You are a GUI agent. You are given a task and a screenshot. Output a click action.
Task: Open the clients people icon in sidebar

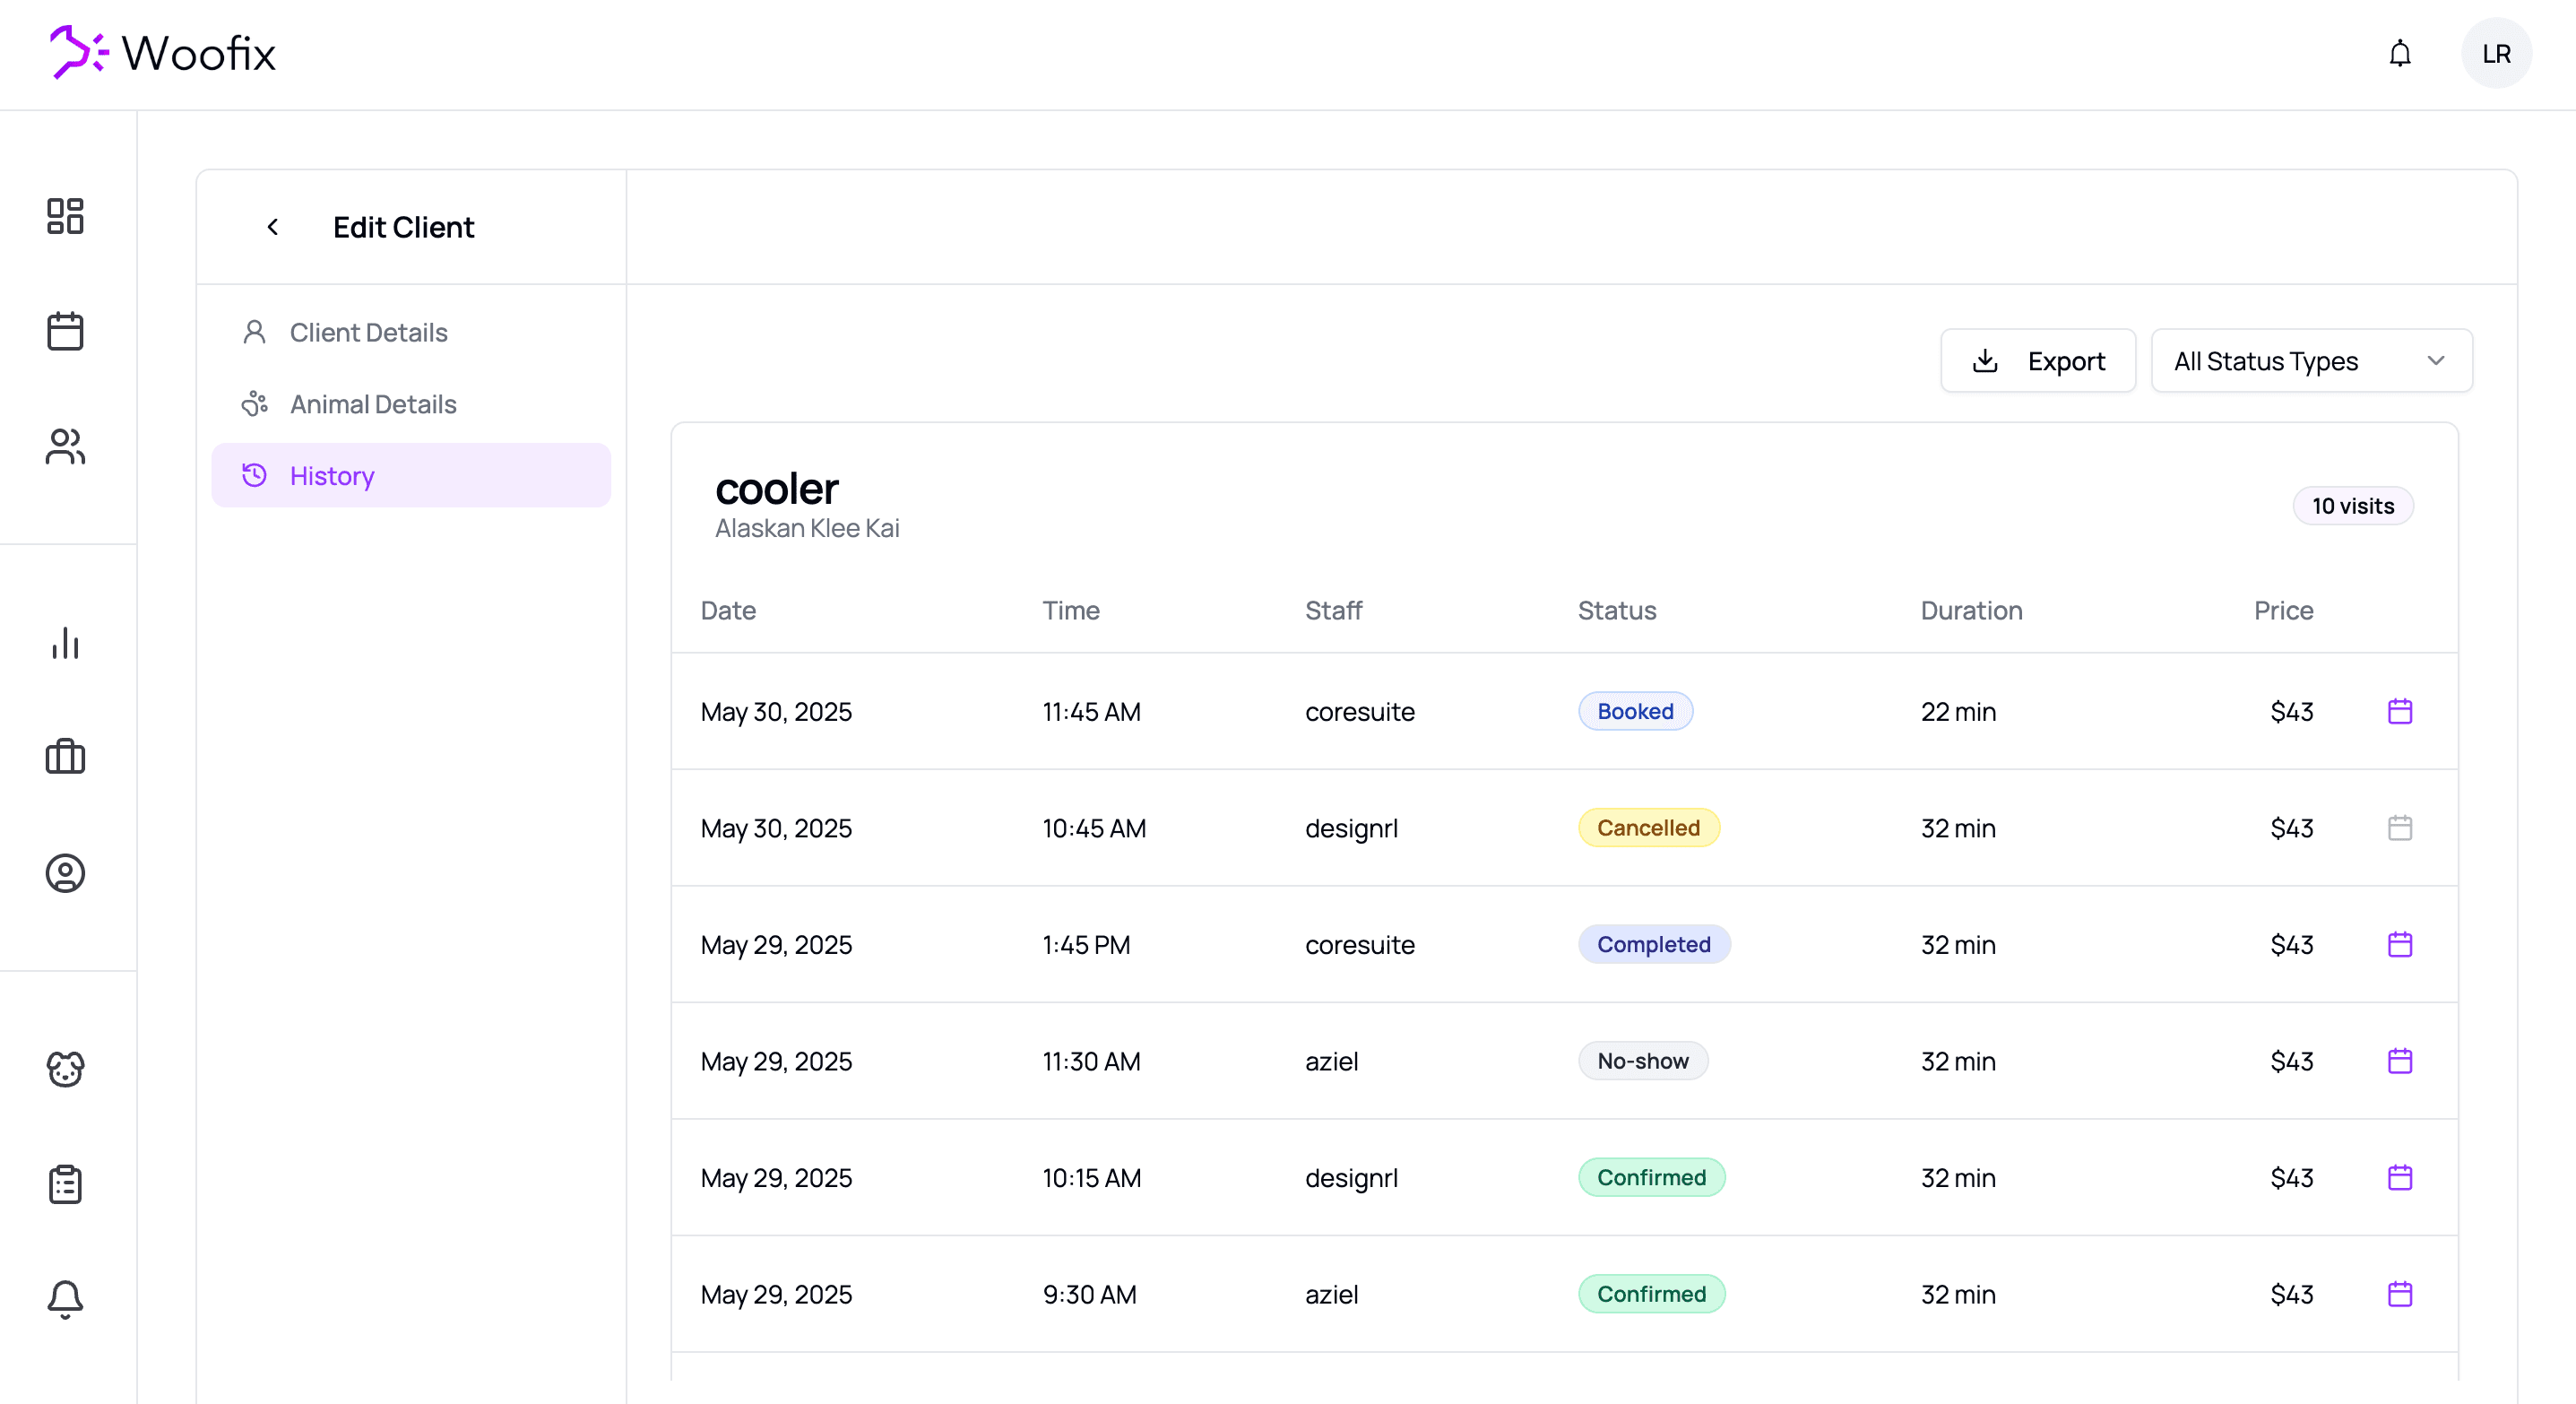pos(65,446)
